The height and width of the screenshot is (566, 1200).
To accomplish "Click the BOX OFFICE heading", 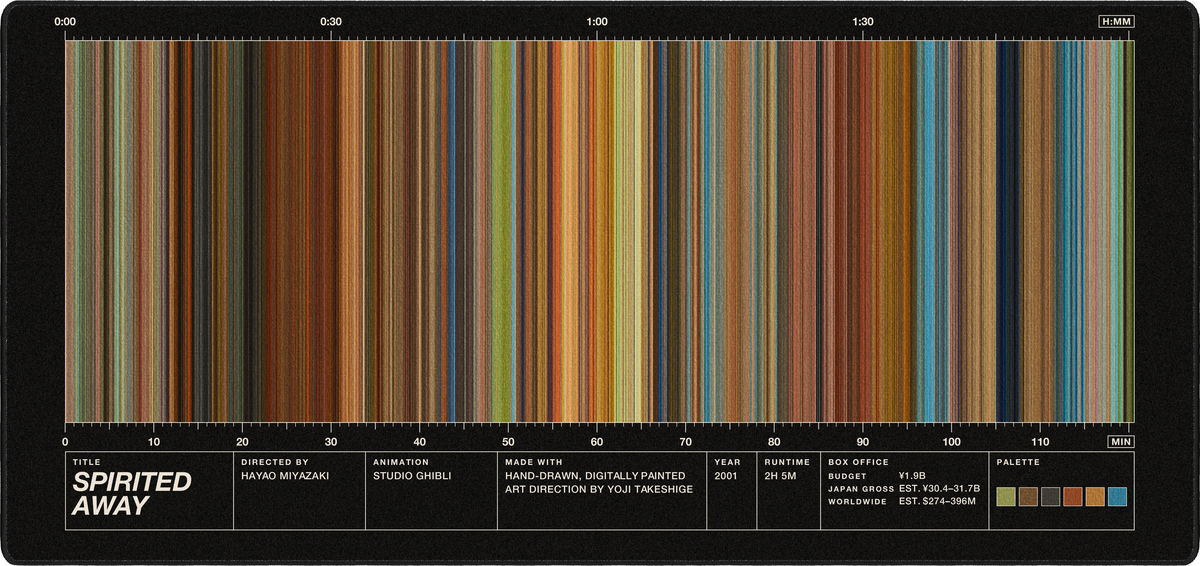I will pos(858,462).
